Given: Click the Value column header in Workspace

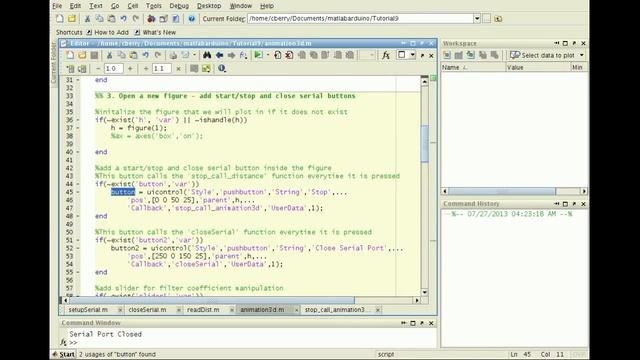Looking at the screenshot, I should [538, 67].
